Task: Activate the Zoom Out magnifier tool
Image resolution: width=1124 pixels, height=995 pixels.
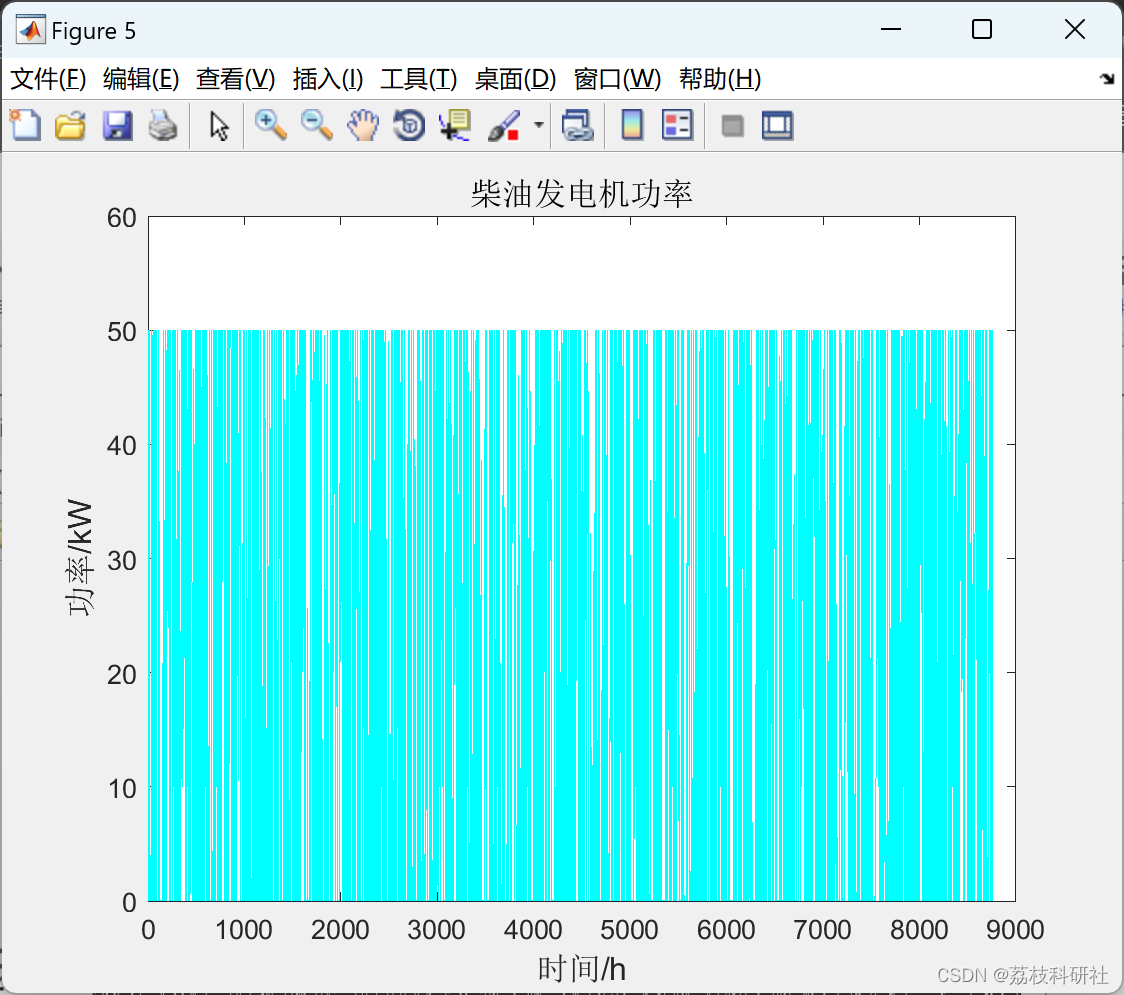Action: coord(316,125)
